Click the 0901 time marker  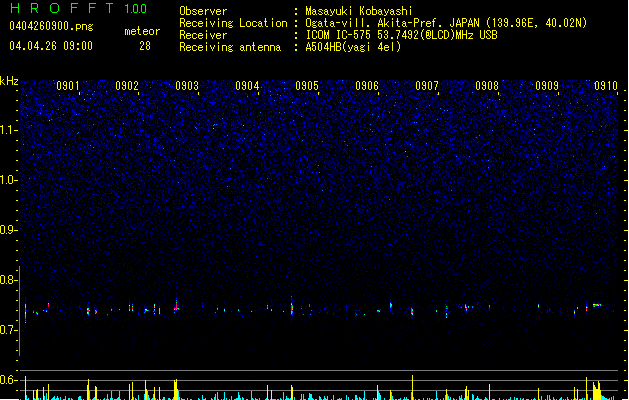click(x=67, y=86)
